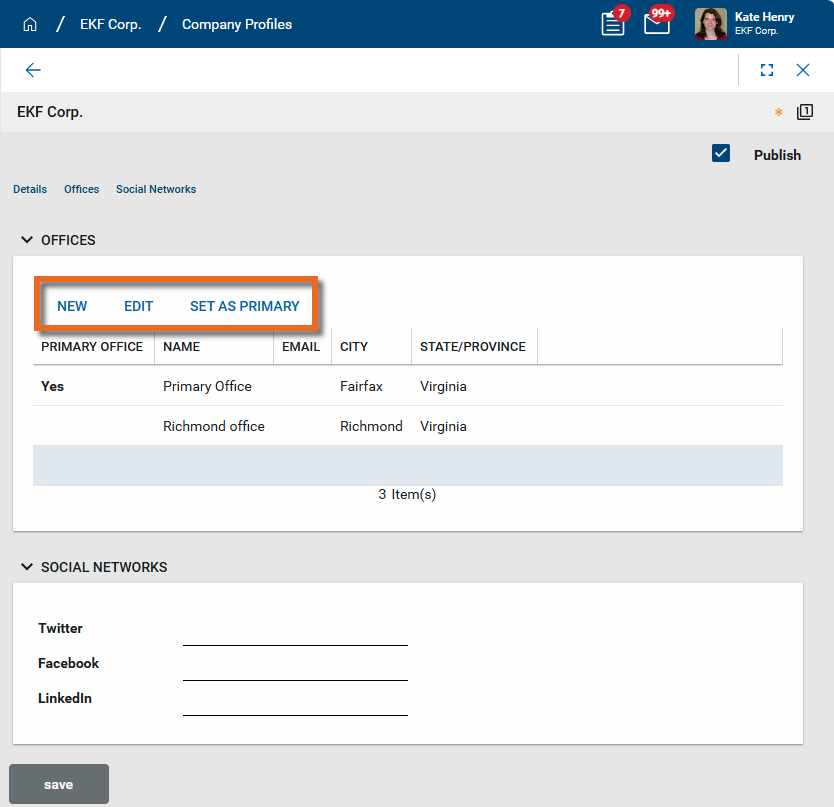Screen dimensions: 834x807
Task: Close the company profile panel
Action: click(x=803, y=70)
